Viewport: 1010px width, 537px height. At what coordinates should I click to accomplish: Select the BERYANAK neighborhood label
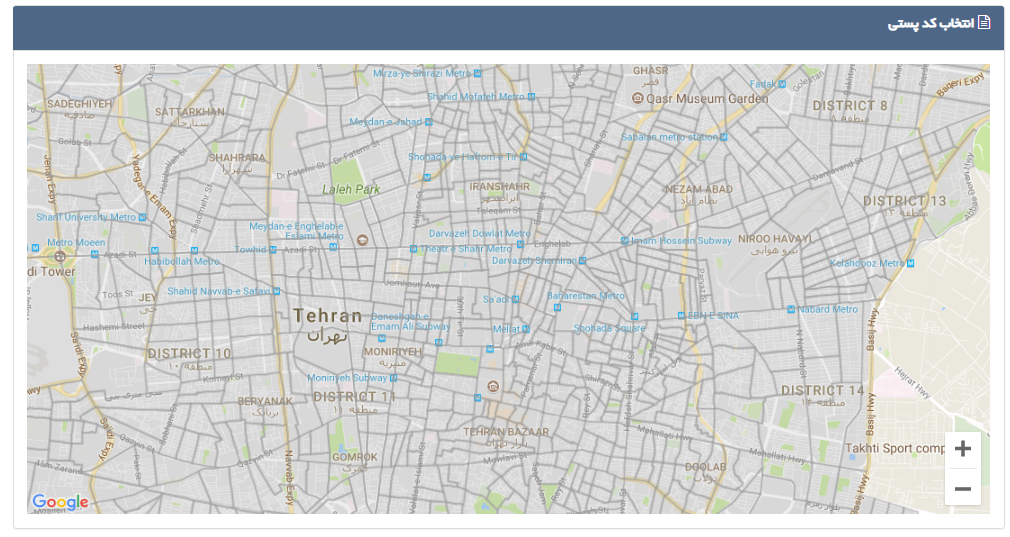[265, 401]
